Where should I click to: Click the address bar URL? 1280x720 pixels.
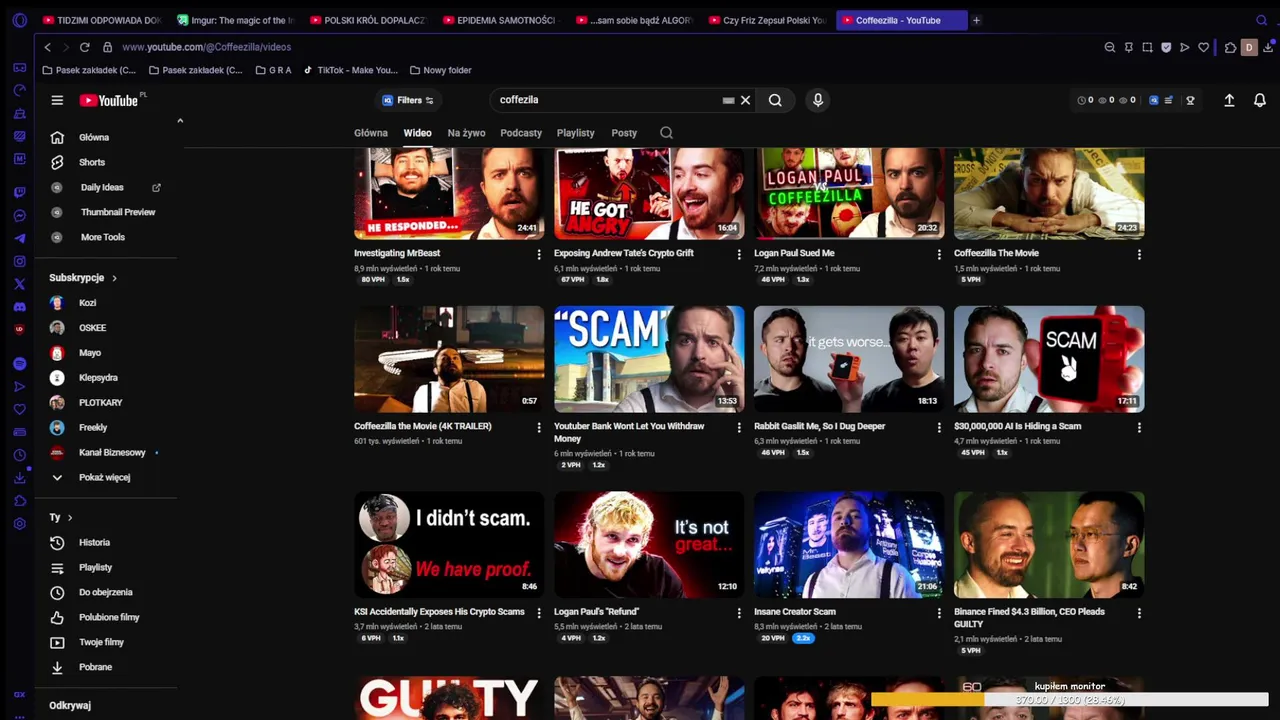(206, 47)
